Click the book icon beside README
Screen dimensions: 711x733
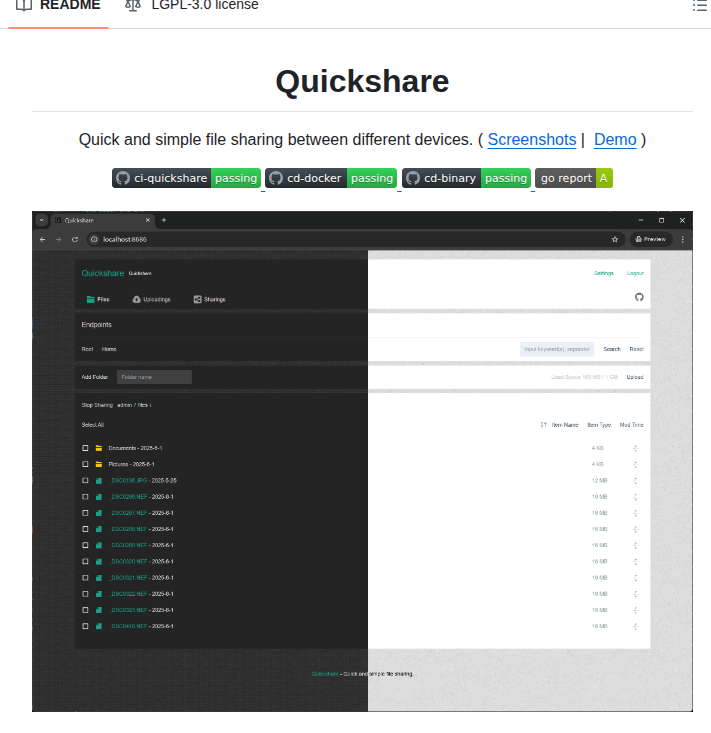[x=24, y=6]
